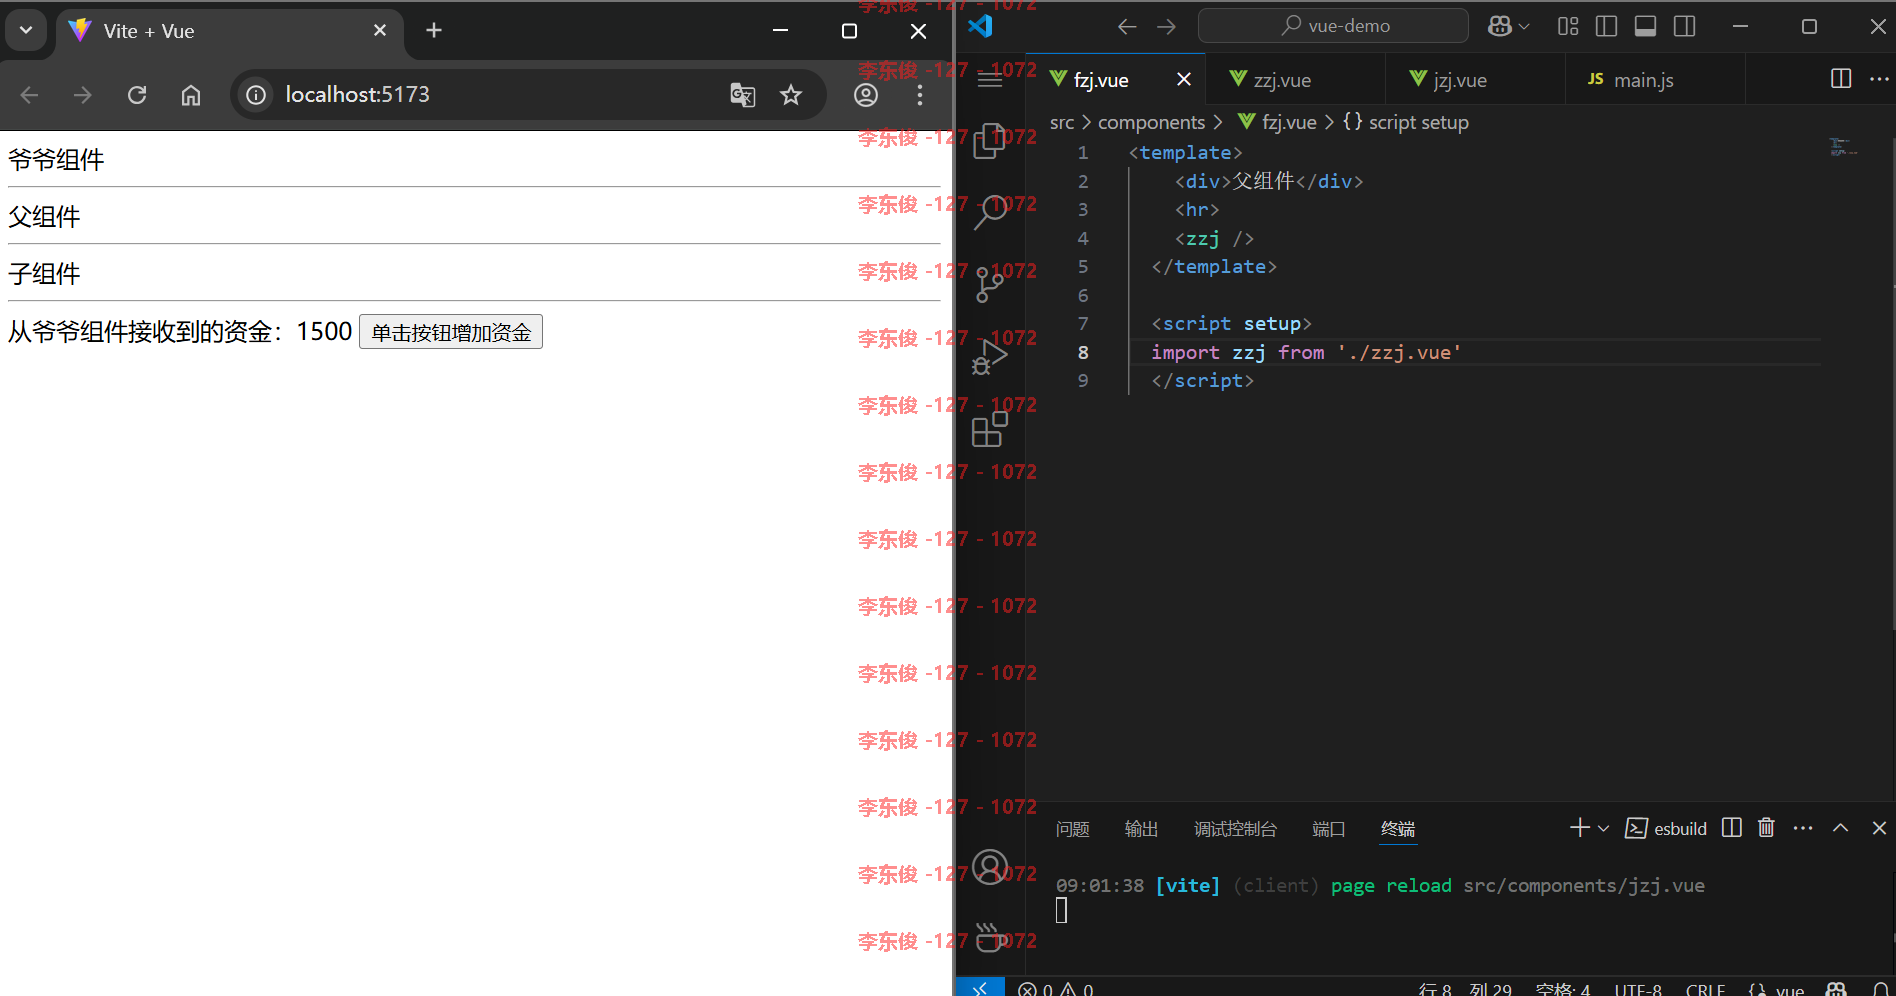Close the Vite + Vue browser tab
The width and height of the screenshot is (1896, 996).
[380, 31]
